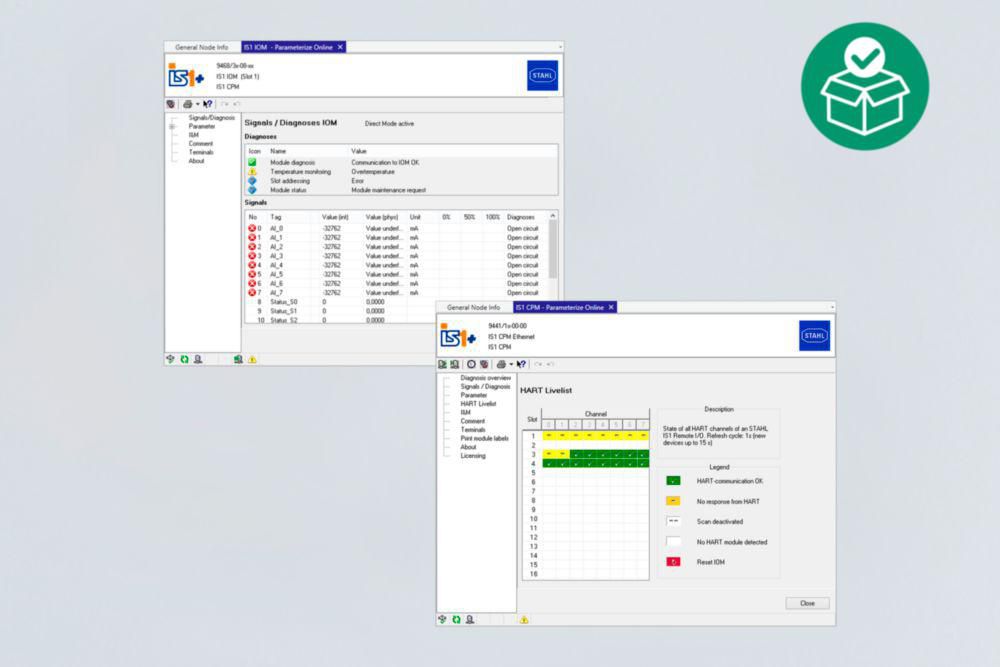This screenshot has width=1000, height=667.
Task: Click green refresh arrows in CPM status bar
Action: [457, 619]
